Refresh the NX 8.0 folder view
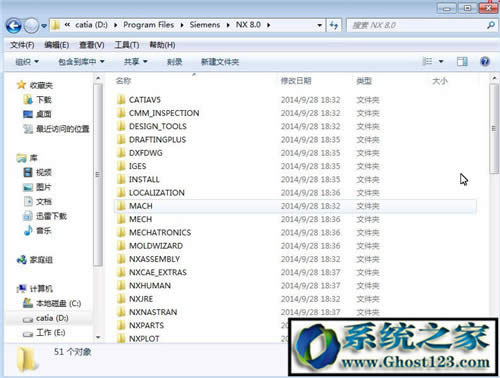 (334, 25)
